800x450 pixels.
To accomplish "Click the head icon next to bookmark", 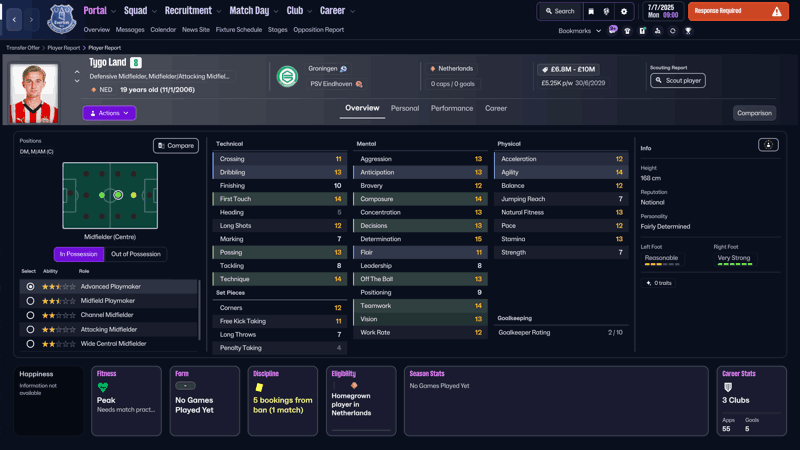I will point(606,11).
